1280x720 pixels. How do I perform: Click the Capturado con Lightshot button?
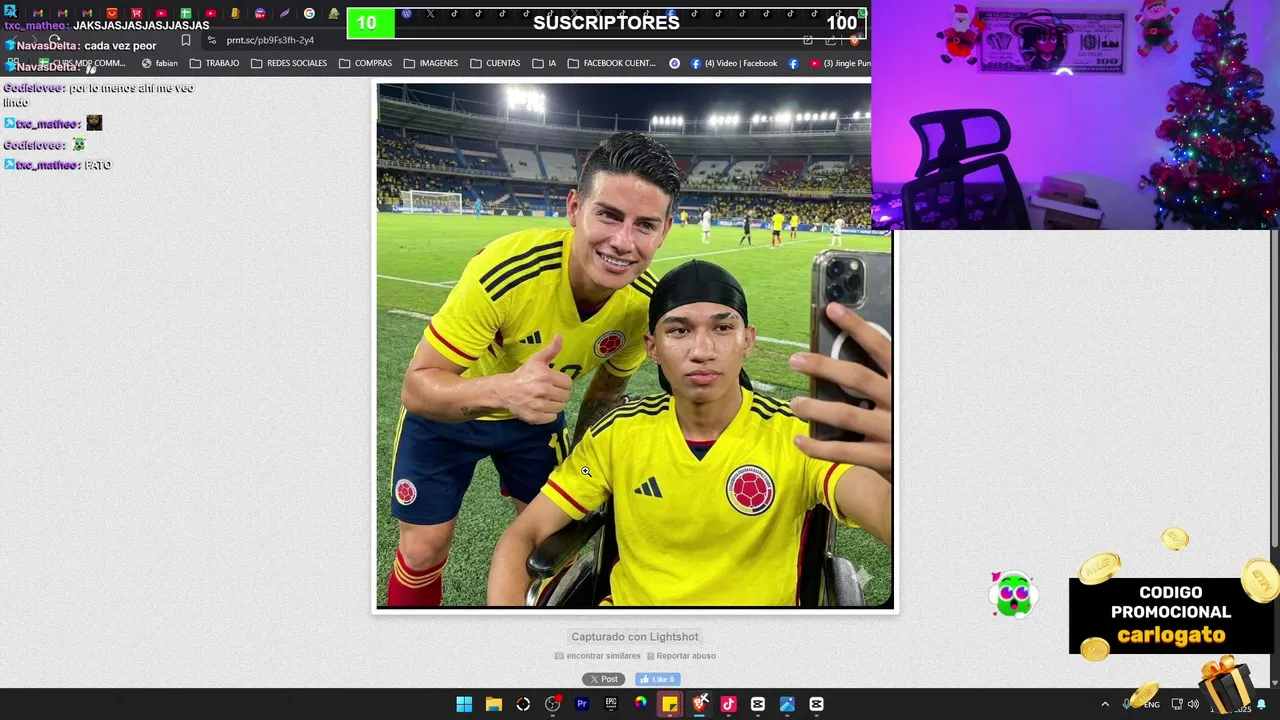635,636
